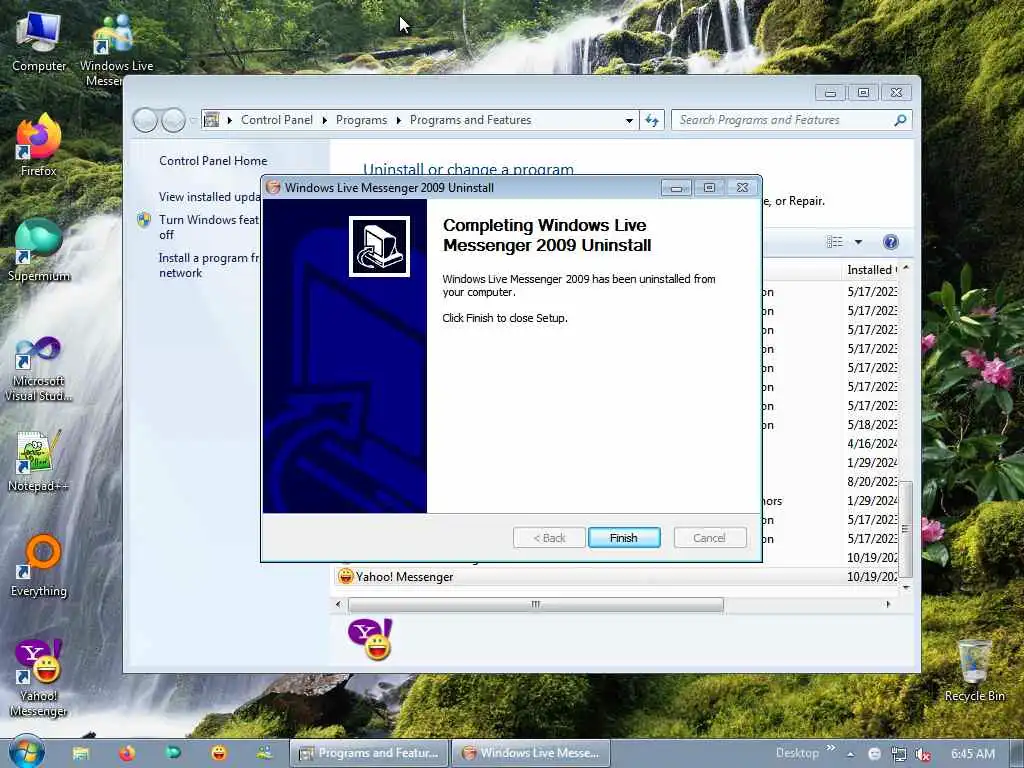This screenshot has width=1024, height=768.
Task: Click the Windows Start orb
Action: click(x=27, y=752)
